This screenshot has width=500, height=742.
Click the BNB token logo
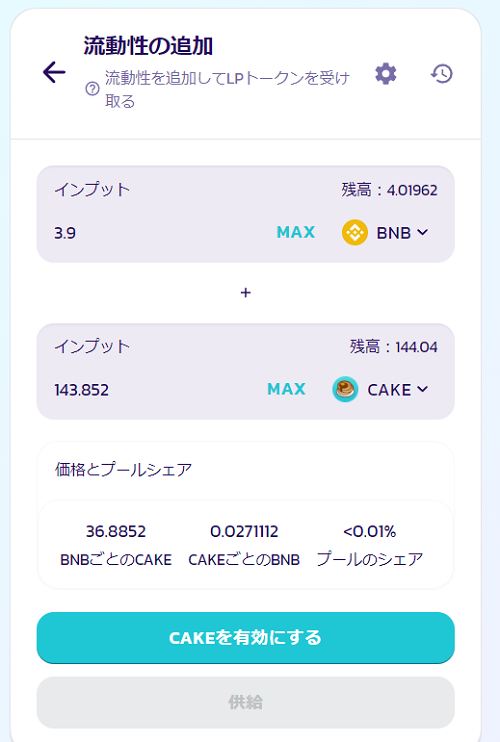(355, 232)
